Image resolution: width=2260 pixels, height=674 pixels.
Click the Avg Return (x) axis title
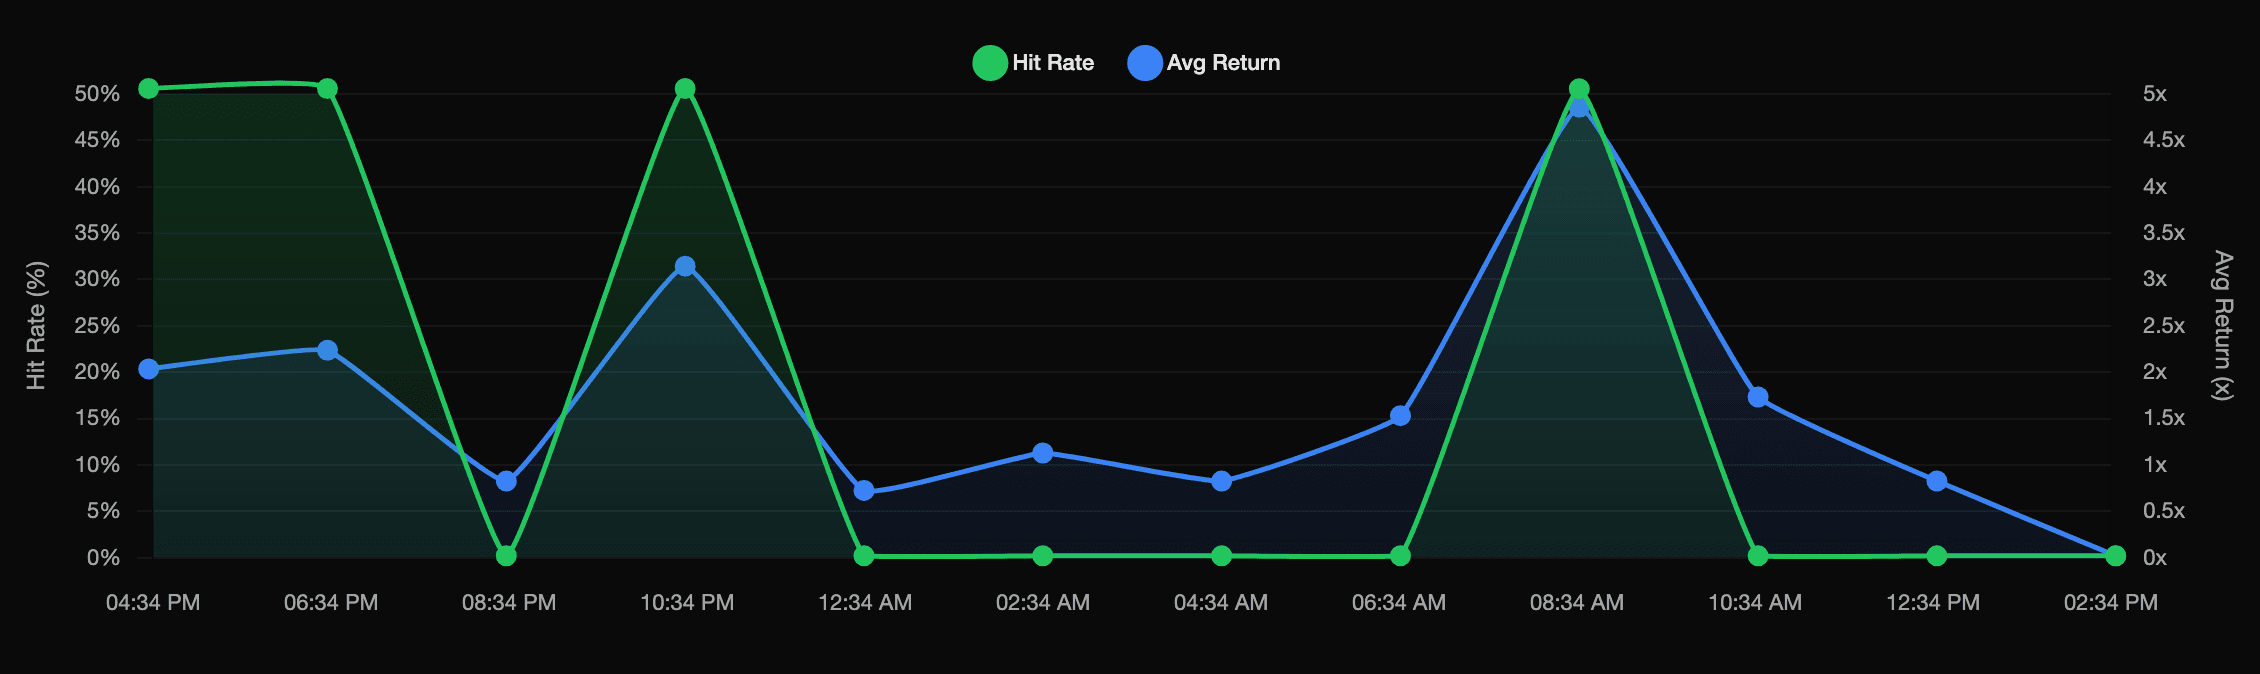[2222, 326]
